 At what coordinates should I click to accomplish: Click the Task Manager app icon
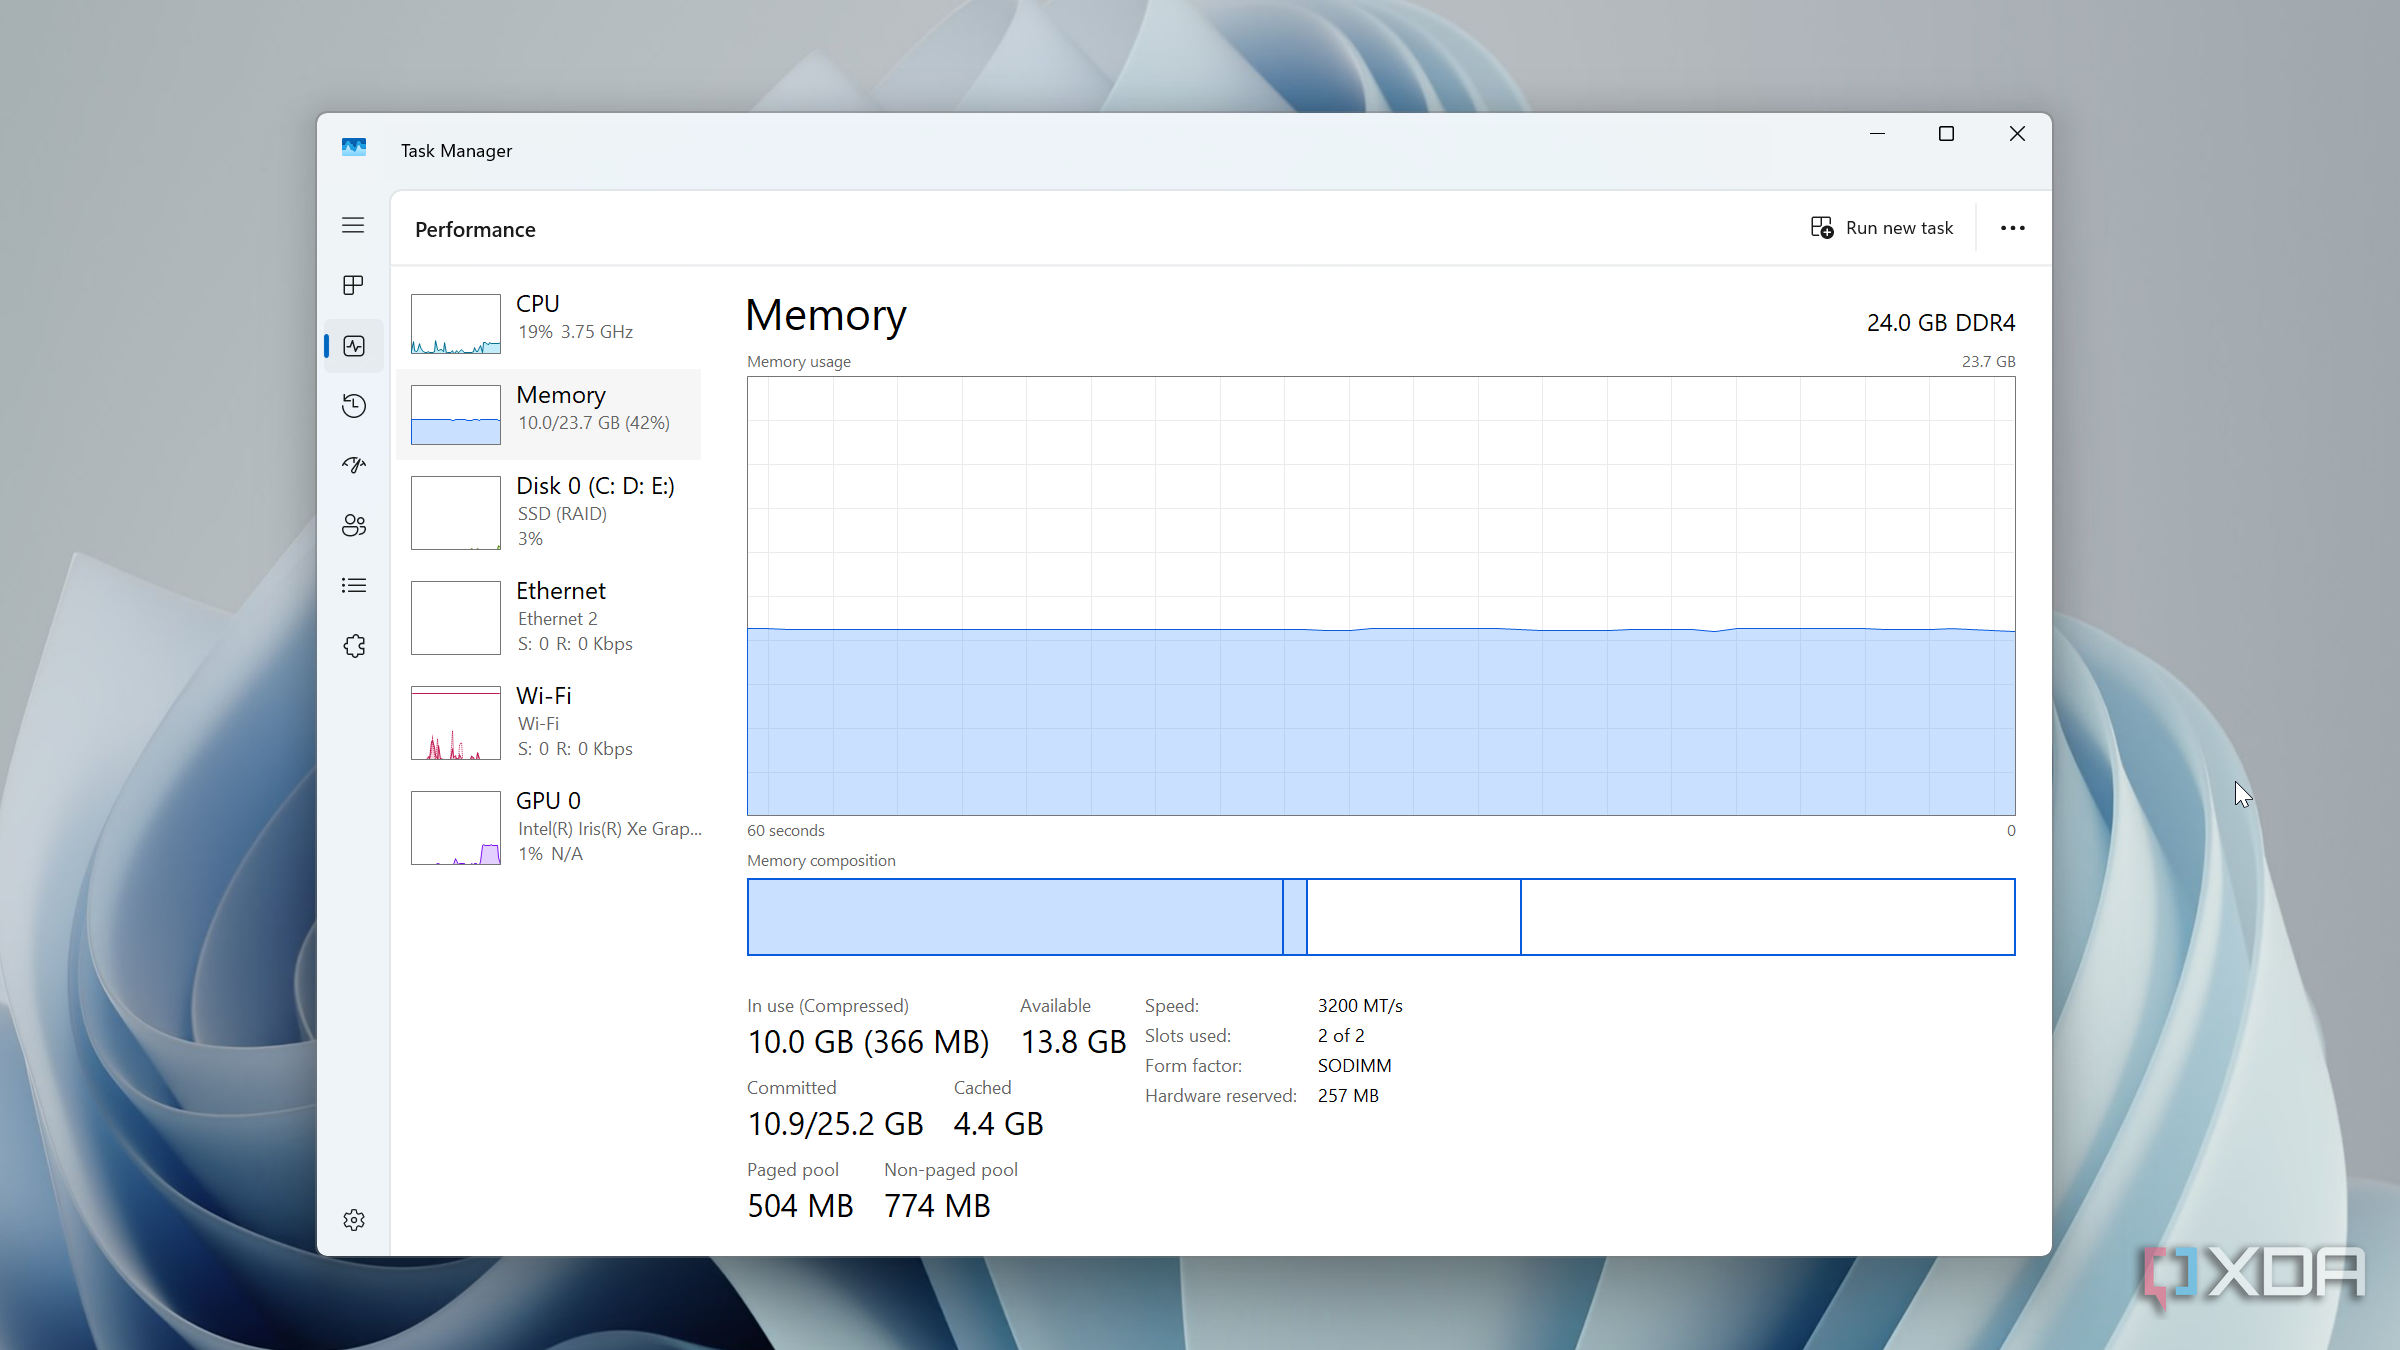pyautogui.click(x=354, y=148)
